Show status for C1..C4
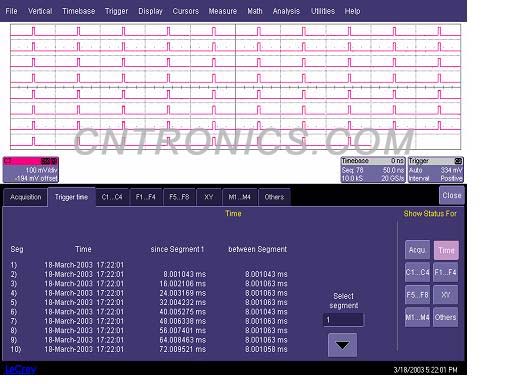512x384 pixels. [417, 272]
